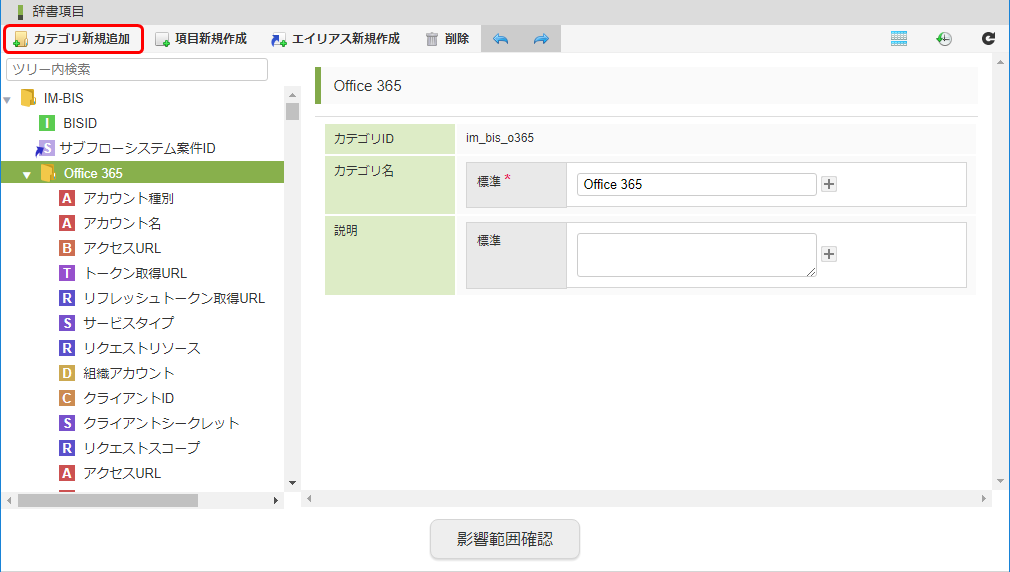Click エイリアス新規作成 in the toolbar
This screenshot has height=572, width=1010.
point(335,39)
